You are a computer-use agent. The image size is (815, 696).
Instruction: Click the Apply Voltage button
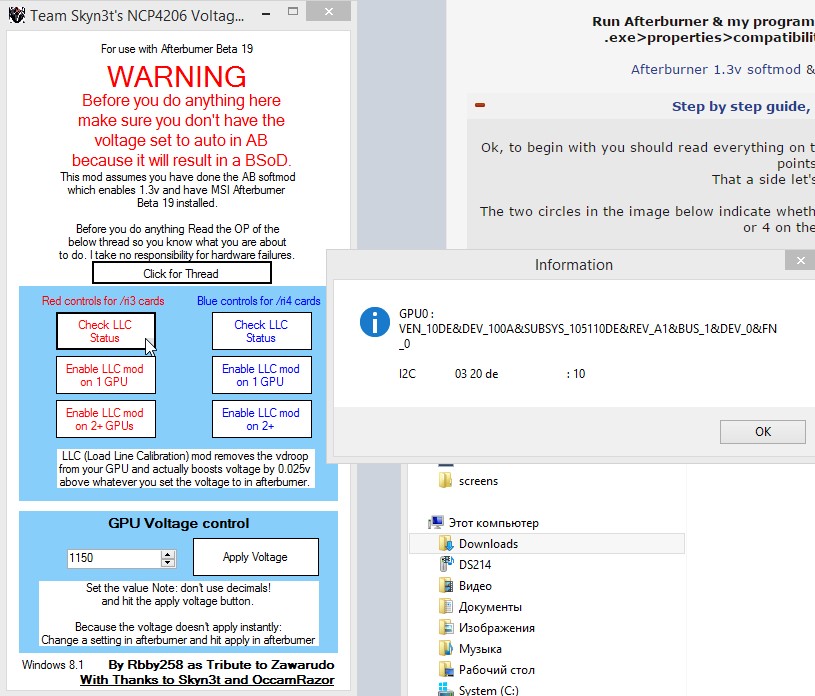pyautogui.click(x=256, y=557)
